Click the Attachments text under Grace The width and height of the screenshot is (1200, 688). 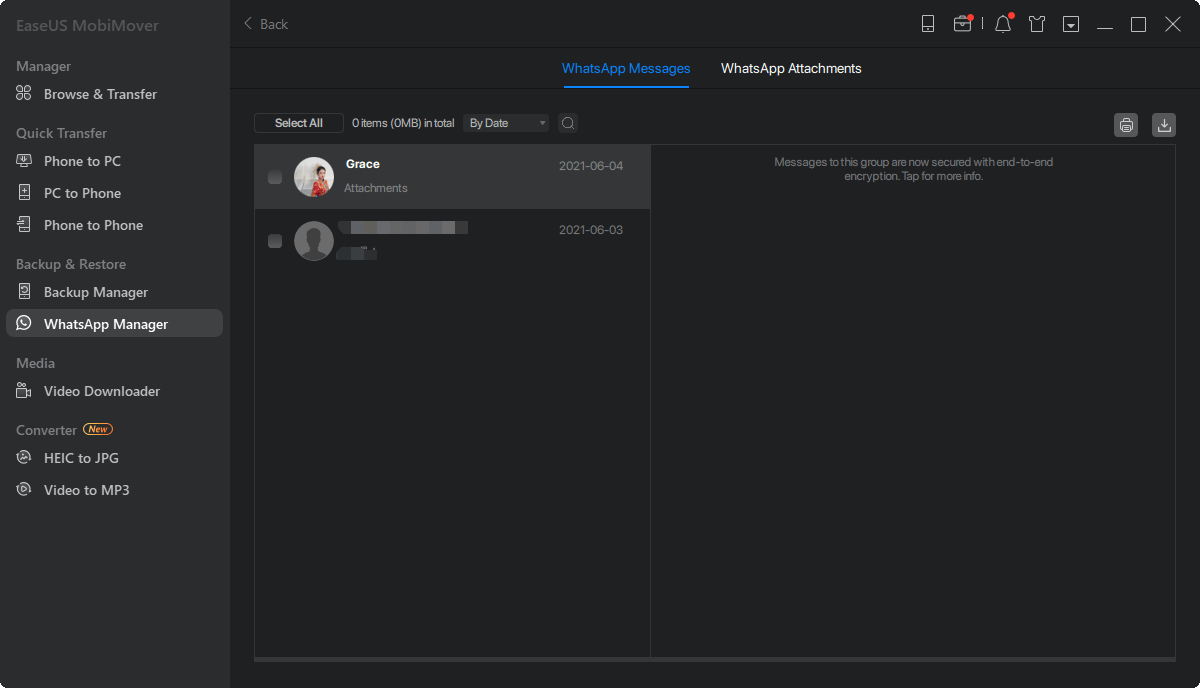coord(376,188)
